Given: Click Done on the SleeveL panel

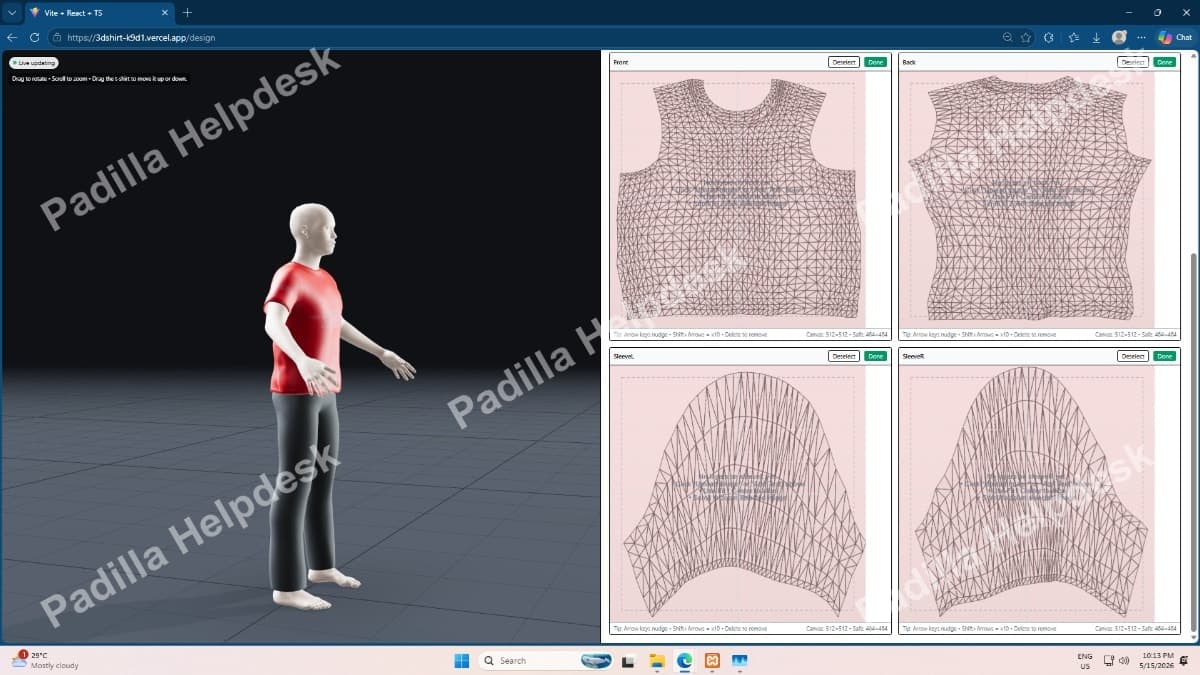Looking at the screenshot, I should tap(876, 356).
